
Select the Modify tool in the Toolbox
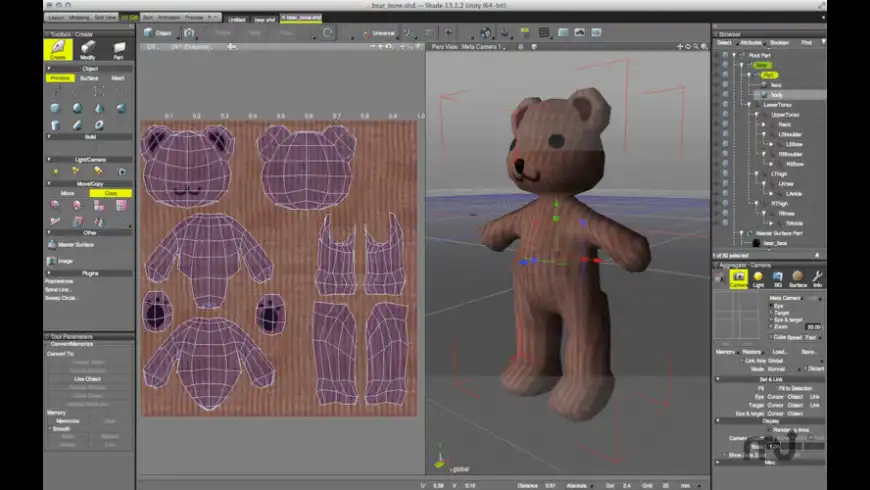point(89,50)
